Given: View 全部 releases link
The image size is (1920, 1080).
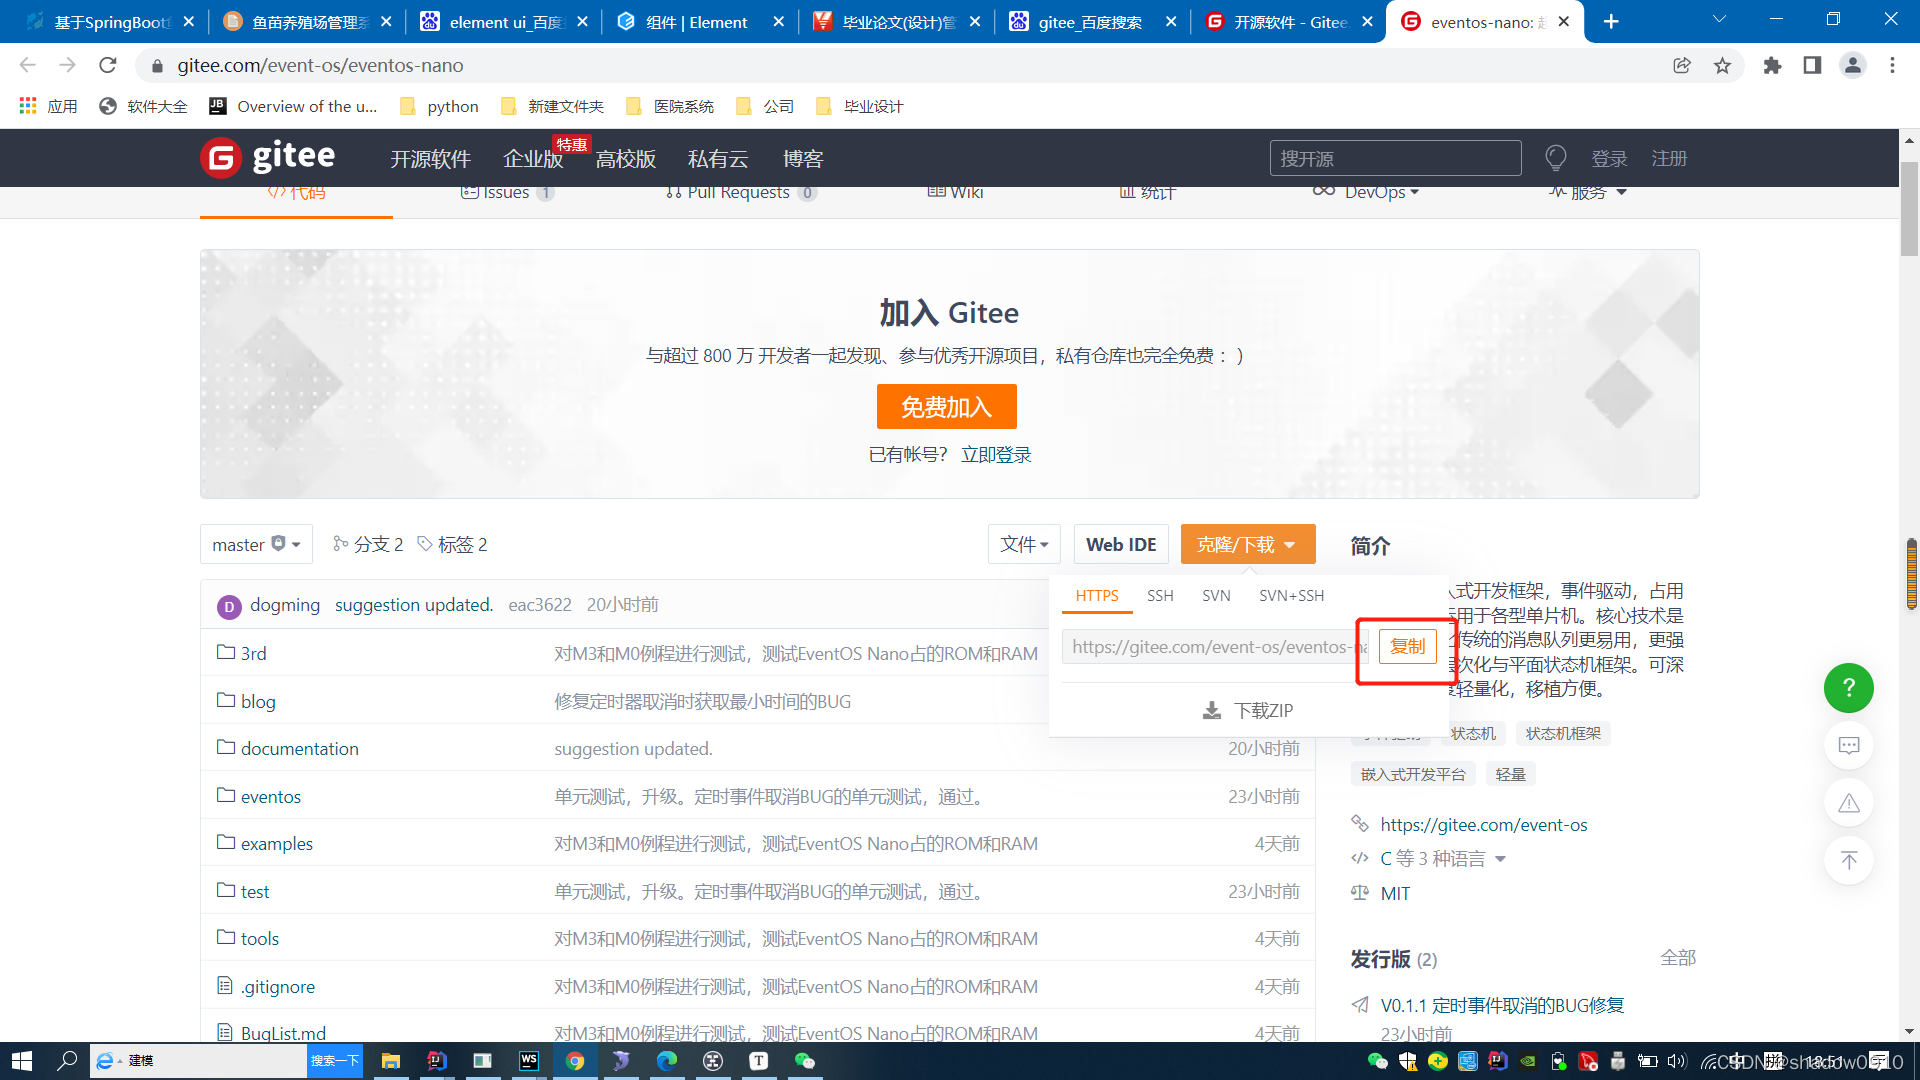Looking at the screenshot, I should pos(1678,958).
